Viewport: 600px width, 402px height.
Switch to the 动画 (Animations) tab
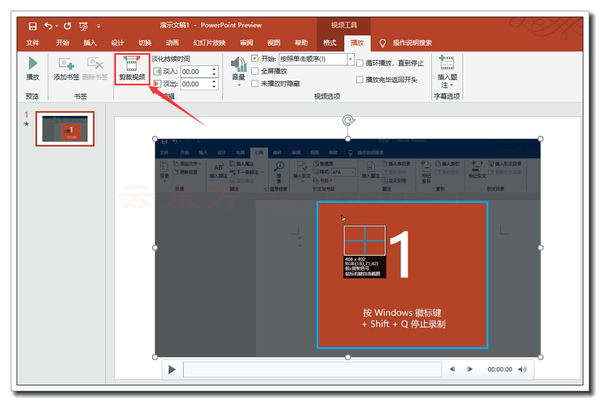(172, 42)
